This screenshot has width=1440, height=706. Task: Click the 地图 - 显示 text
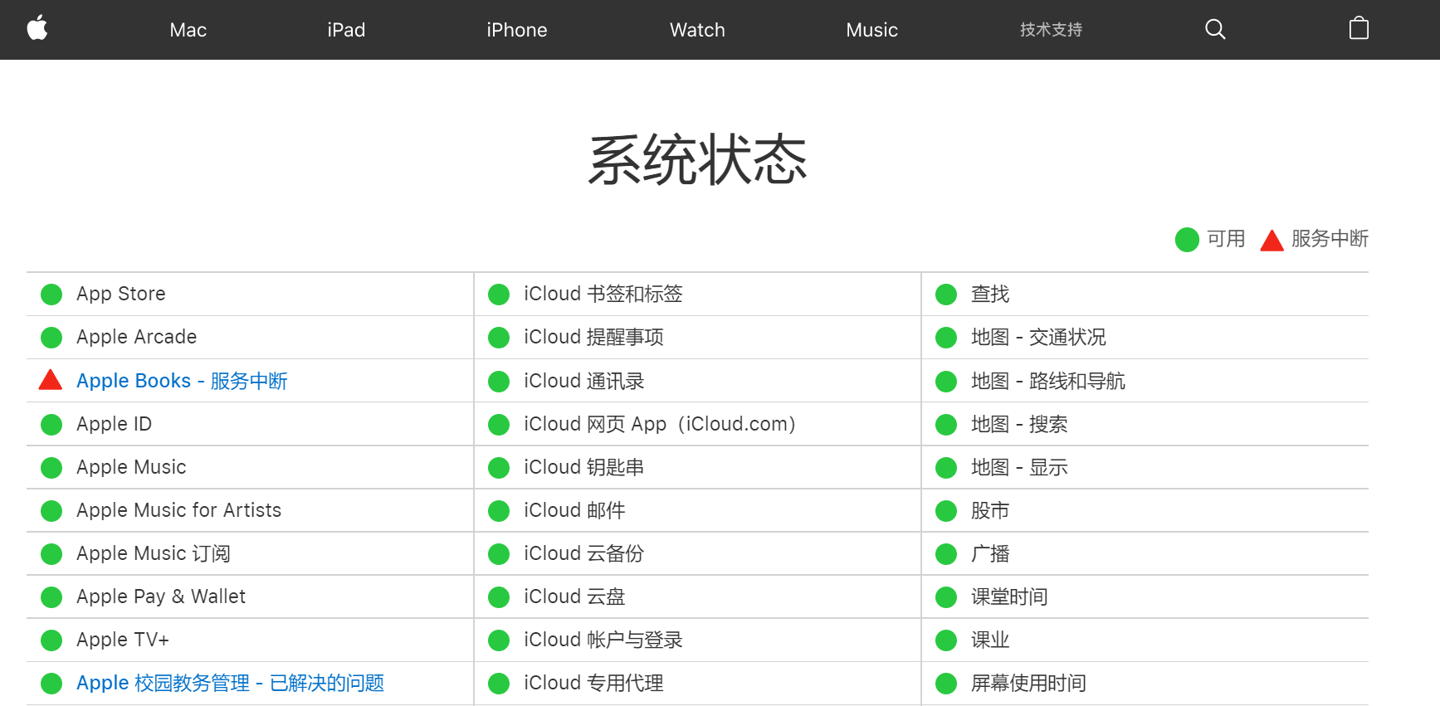click(x=1019, y=467)
